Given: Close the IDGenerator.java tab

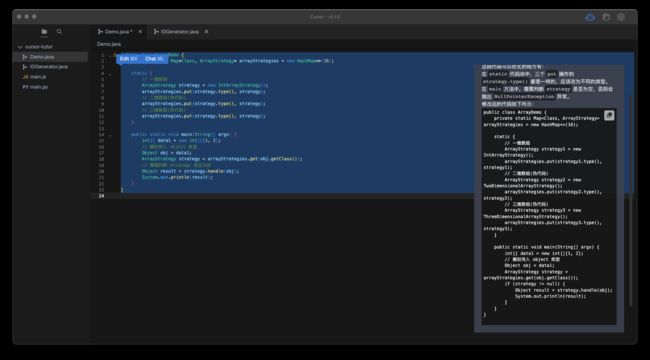Looking at the screenshot, I should [x=206, y=32].
